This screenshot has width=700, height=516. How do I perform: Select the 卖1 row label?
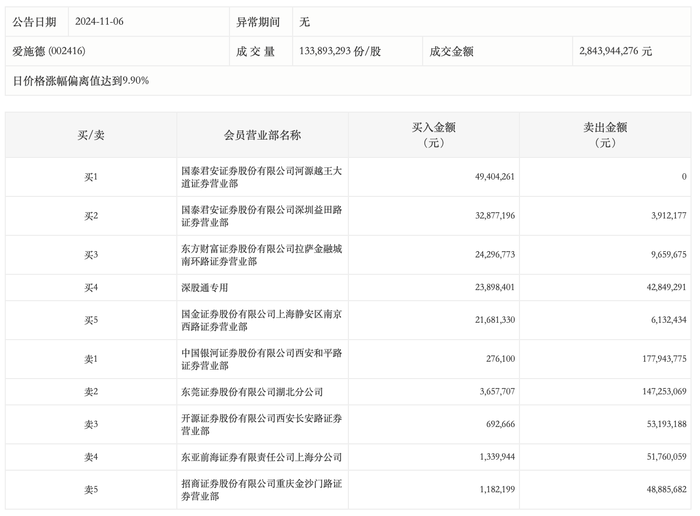(x=91, y=359)
